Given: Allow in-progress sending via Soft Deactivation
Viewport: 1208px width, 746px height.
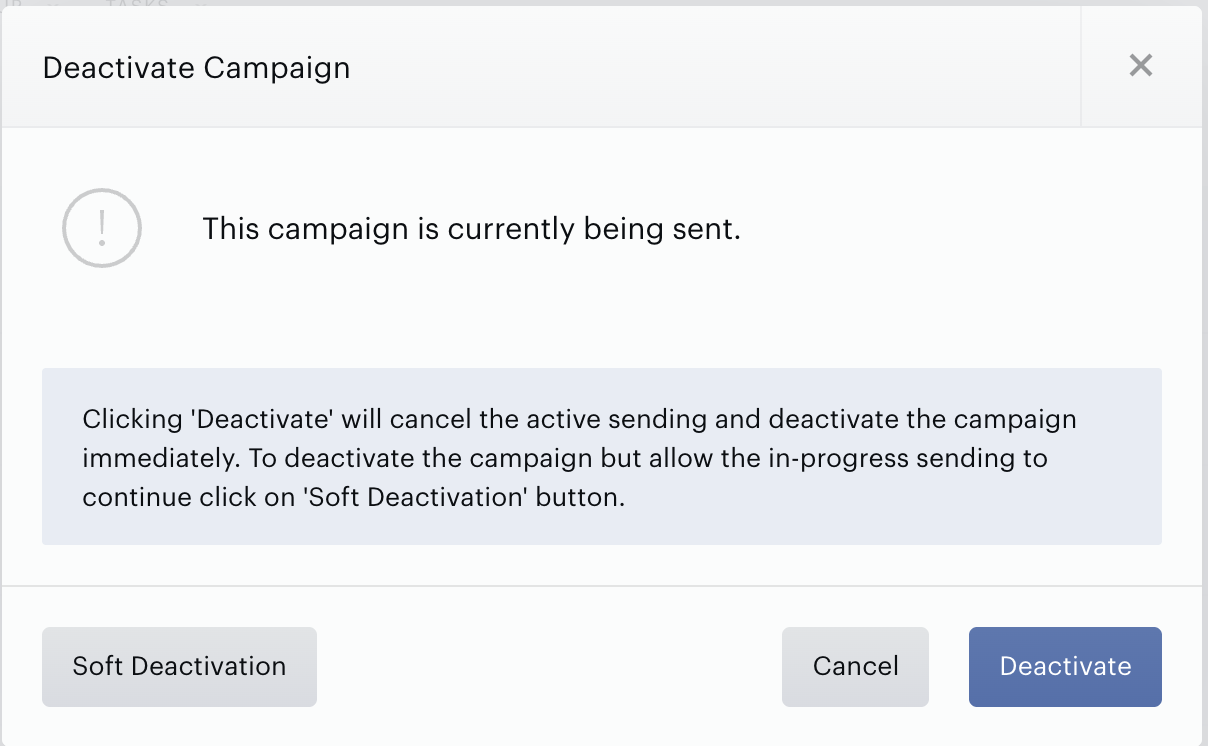Looking at the screenshot, I should click(179, 667).
